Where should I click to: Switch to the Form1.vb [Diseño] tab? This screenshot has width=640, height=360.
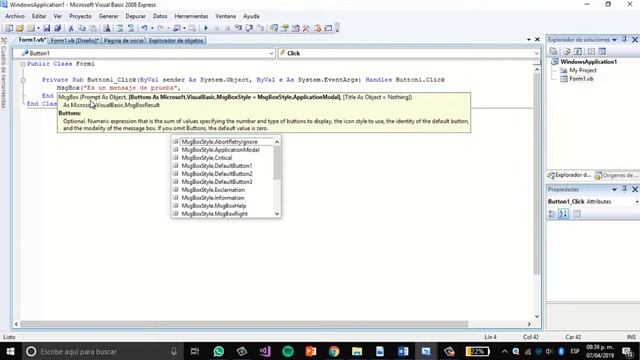click(75, 40)
